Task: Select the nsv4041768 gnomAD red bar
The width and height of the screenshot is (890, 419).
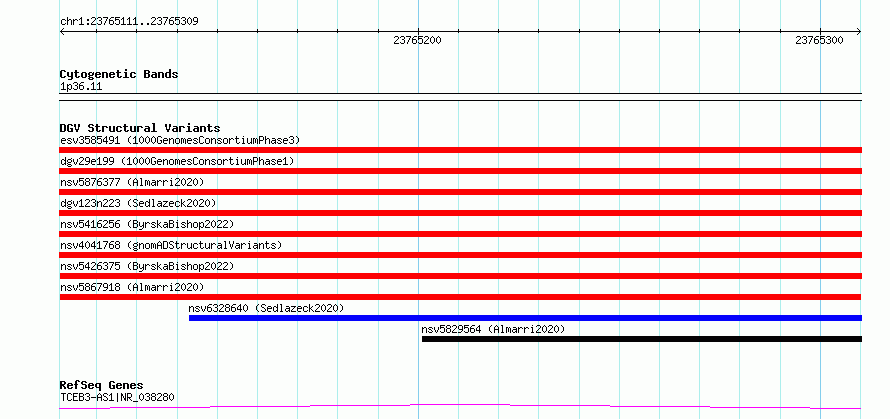Action: [460, 255]
